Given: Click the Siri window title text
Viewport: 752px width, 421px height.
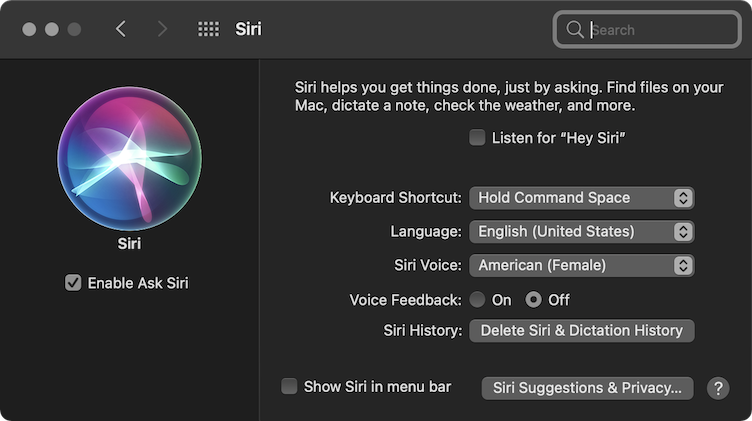Looking at the screenshot, I should tap(248, 29).
